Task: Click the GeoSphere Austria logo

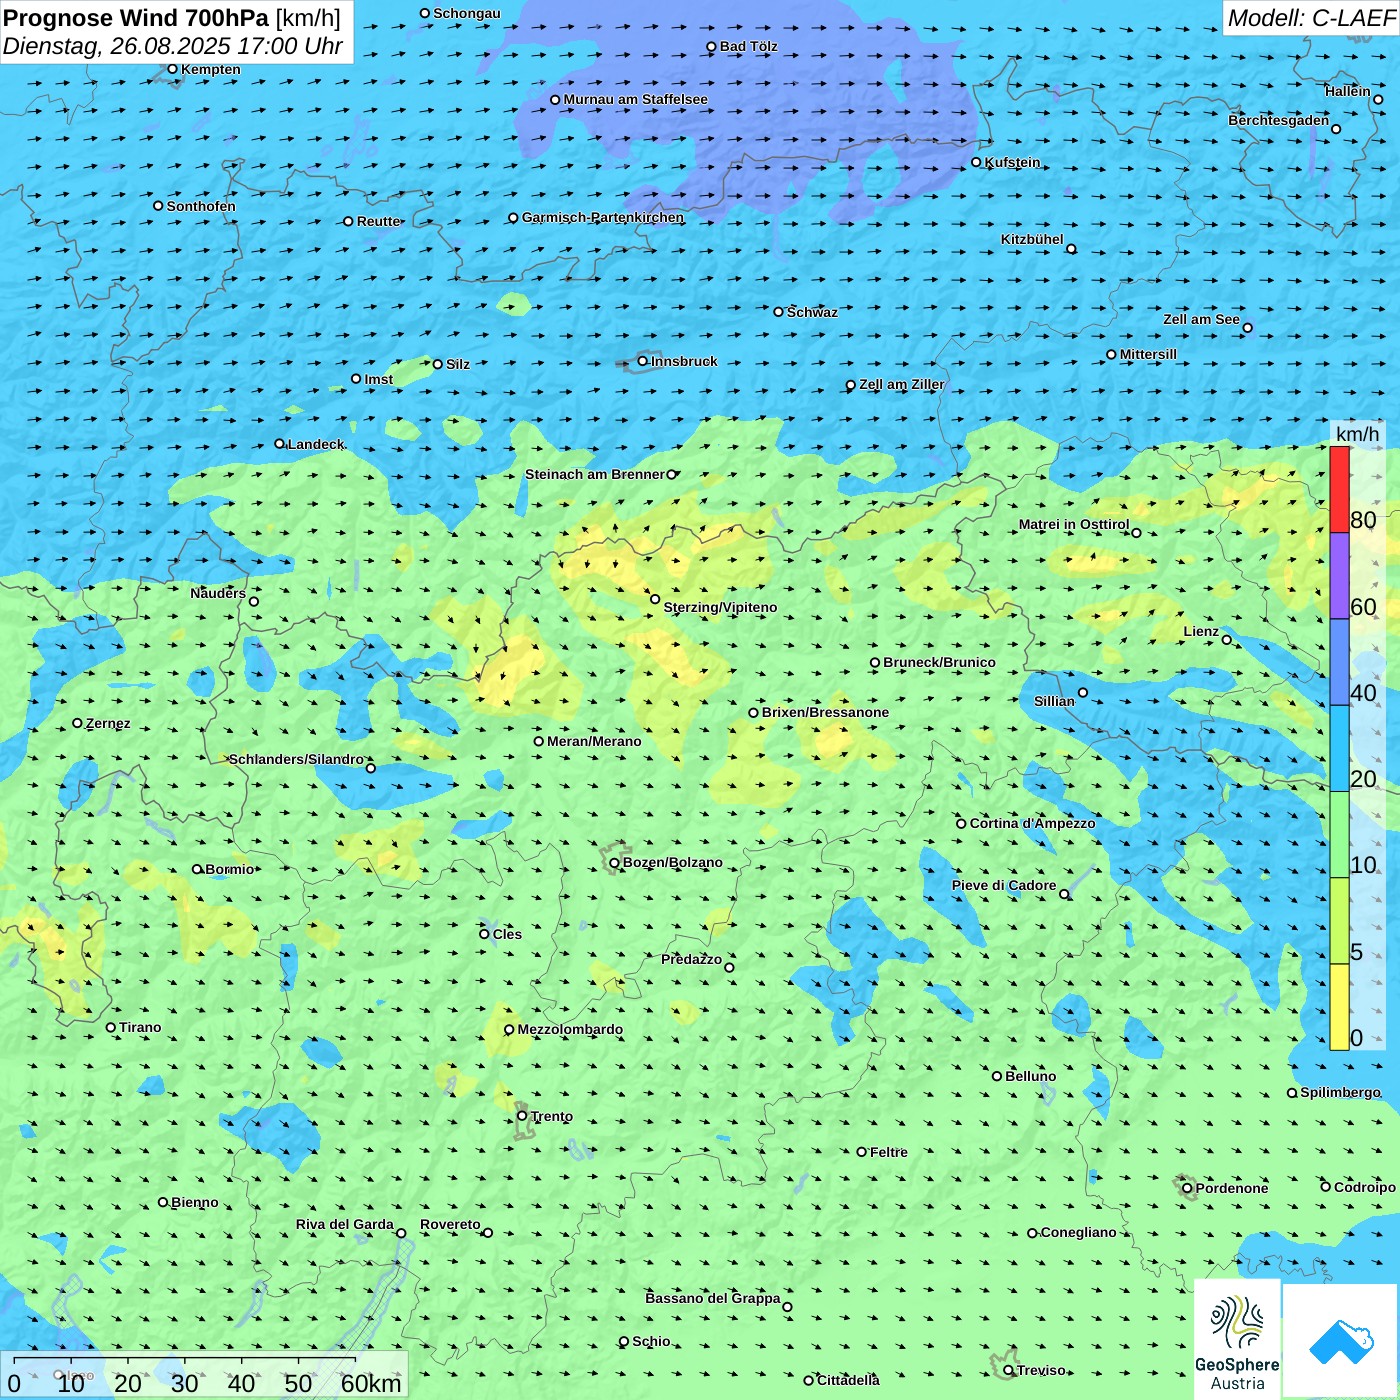Action: (1237, 1339)
